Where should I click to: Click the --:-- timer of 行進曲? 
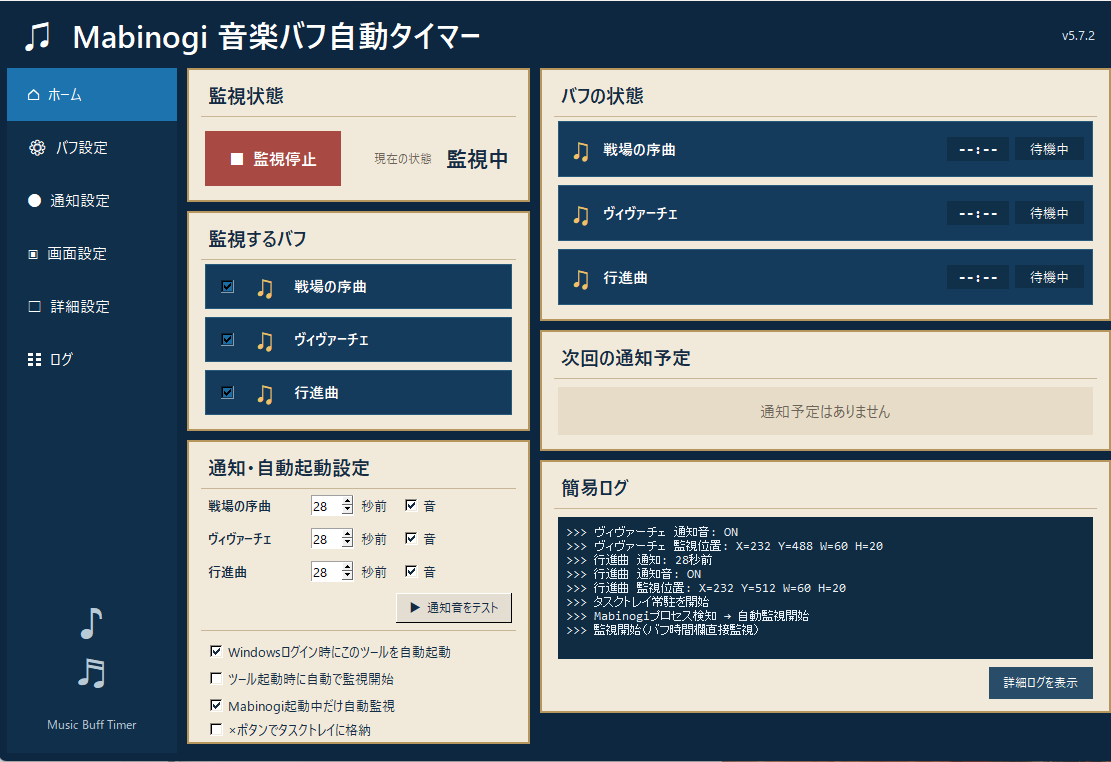978,277
